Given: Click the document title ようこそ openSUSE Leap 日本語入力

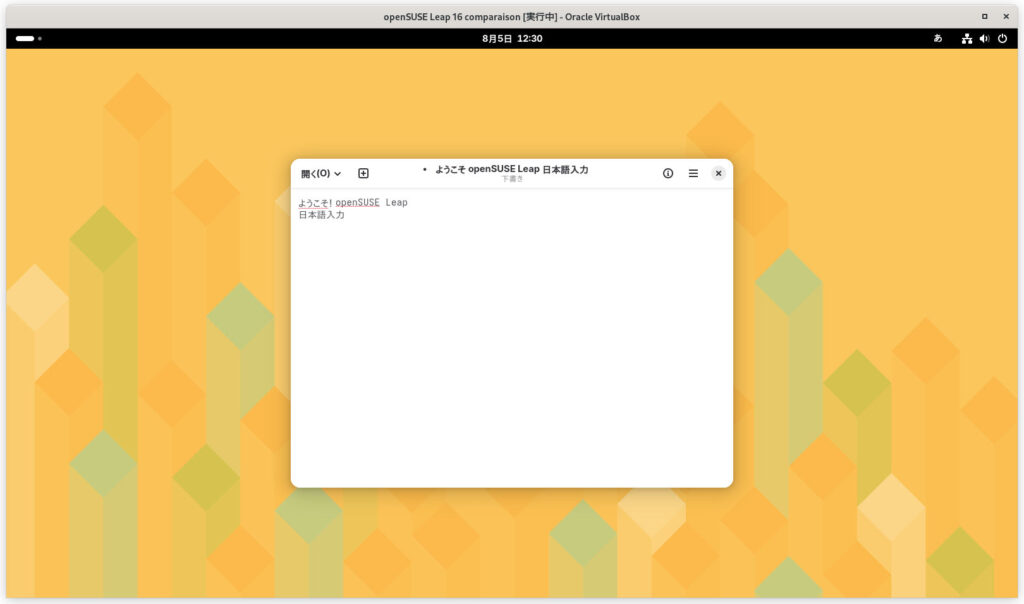Looking at the screenshot, I should (x=511, y=169).
